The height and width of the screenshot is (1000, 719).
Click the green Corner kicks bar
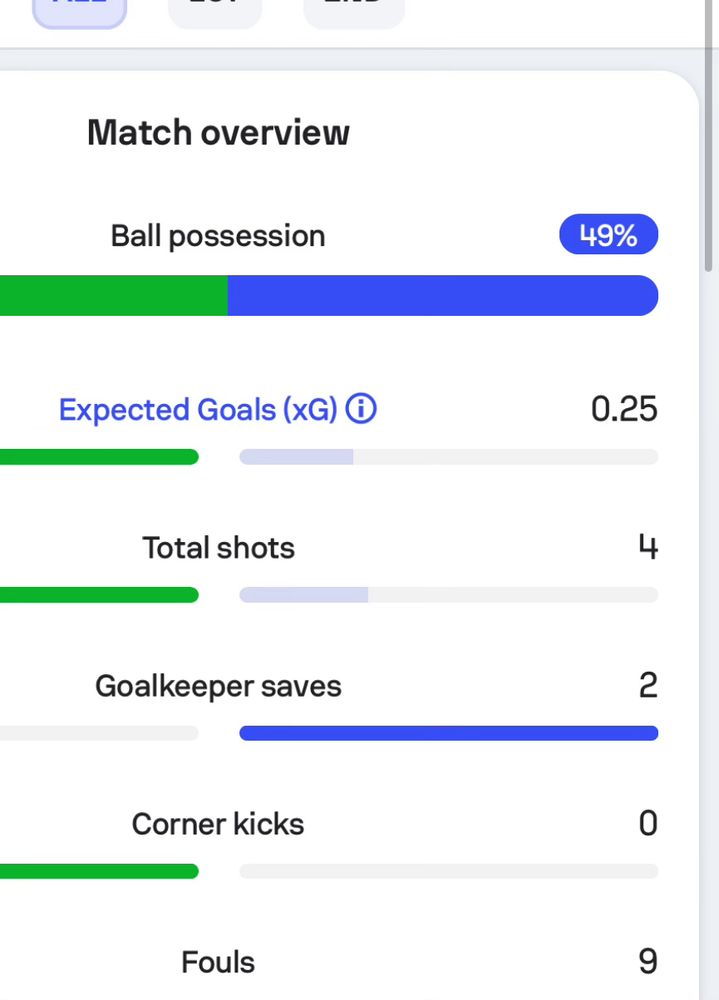[x=99, y=871]
